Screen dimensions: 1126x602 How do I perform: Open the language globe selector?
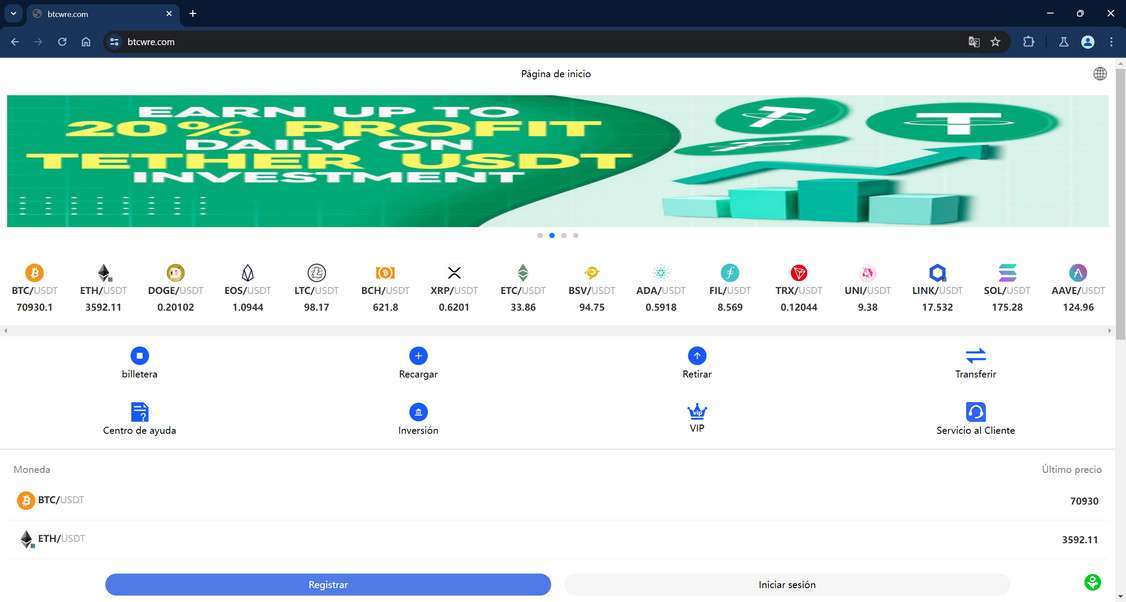(x=1100, y=73)
